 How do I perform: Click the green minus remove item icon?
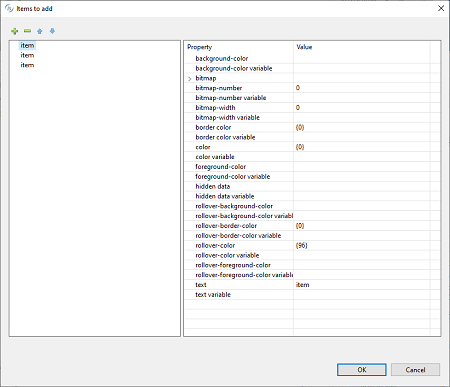click(27, 31)
